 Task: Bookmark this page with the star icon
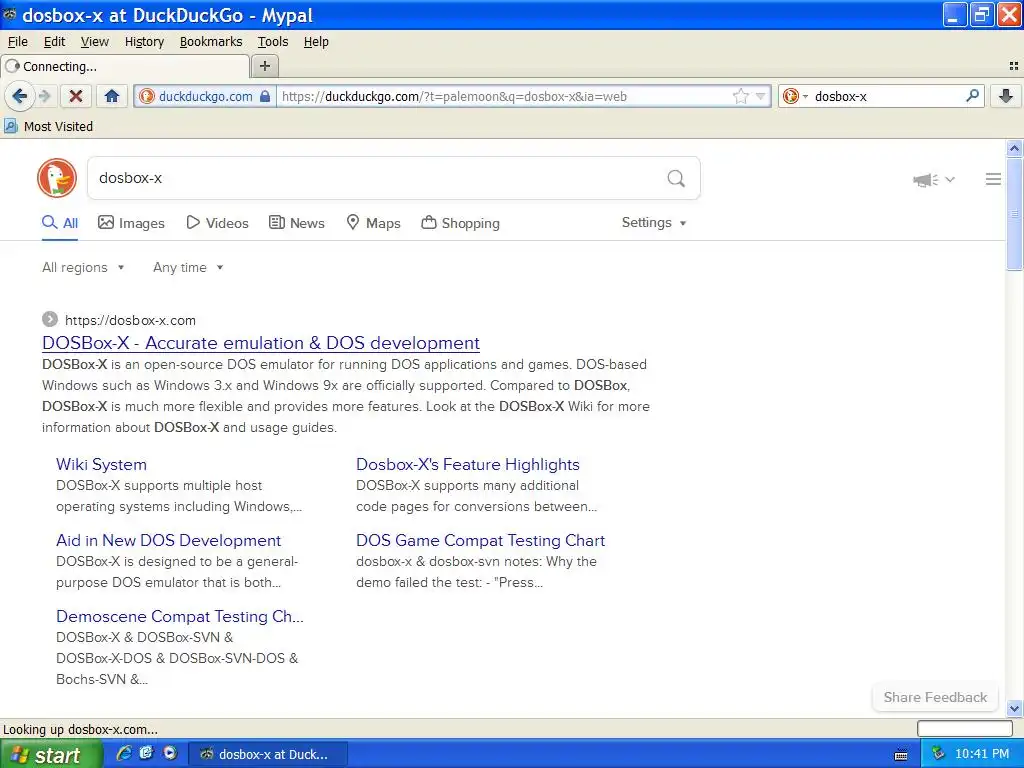[741, 96]
